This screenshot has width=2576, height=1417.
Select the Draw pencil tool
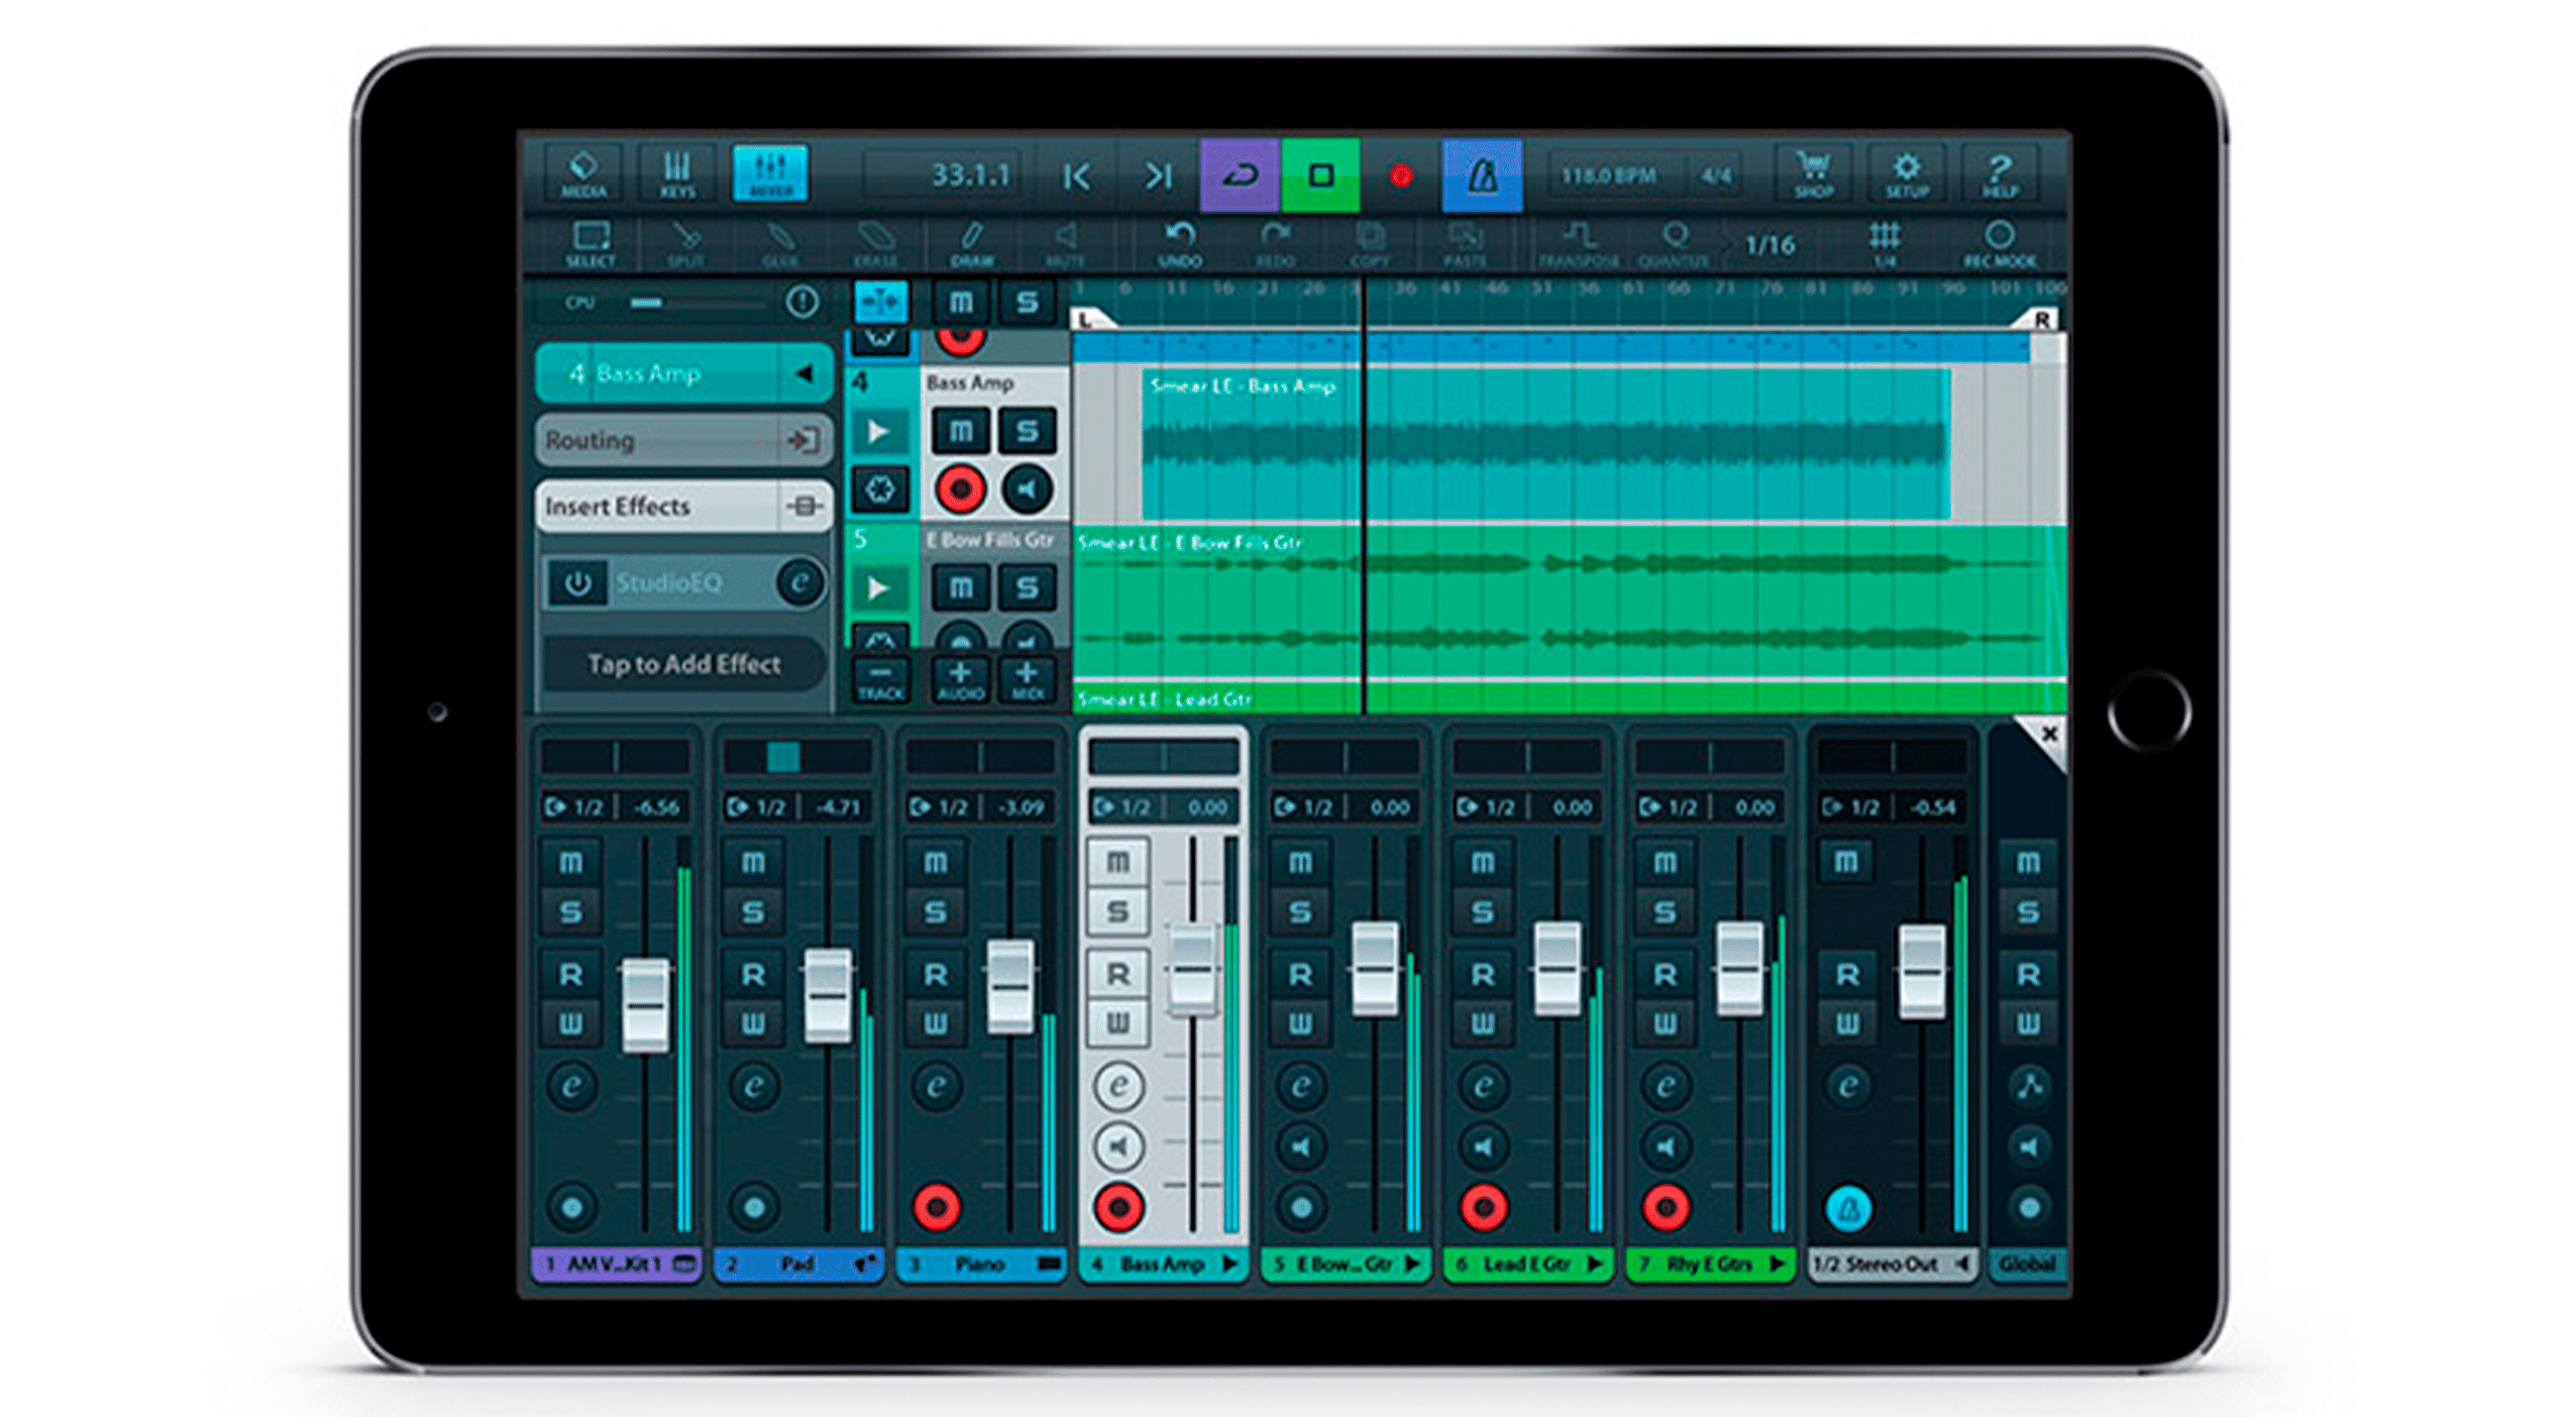970,244
